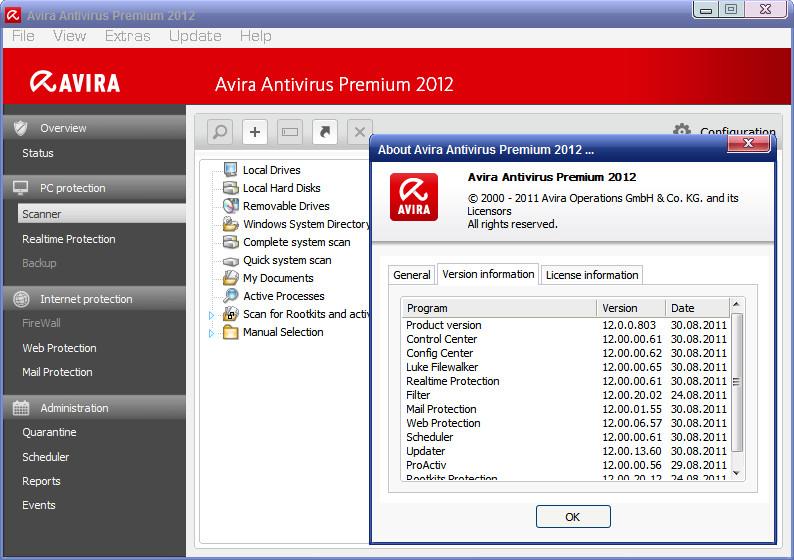Viewport: 794px width, 560px height.
Task: Click the PC protection monitor icon
Action: pyautogui.click(x=21, y=188)
